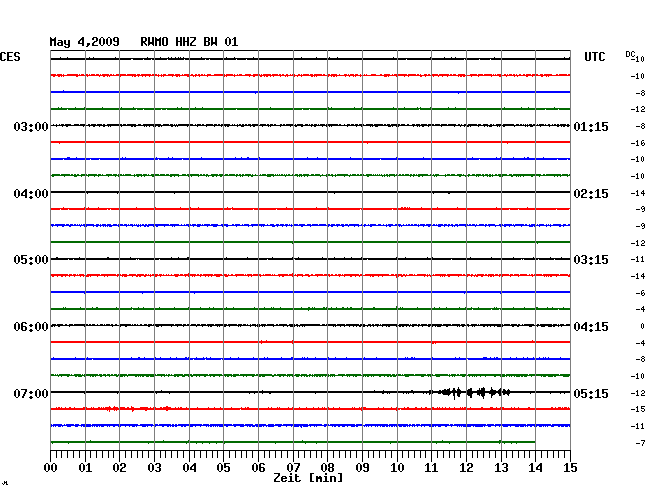Select the DC offset value "0" beside 04:15
The image size is (650, 494).
click(x=643, y=326)
